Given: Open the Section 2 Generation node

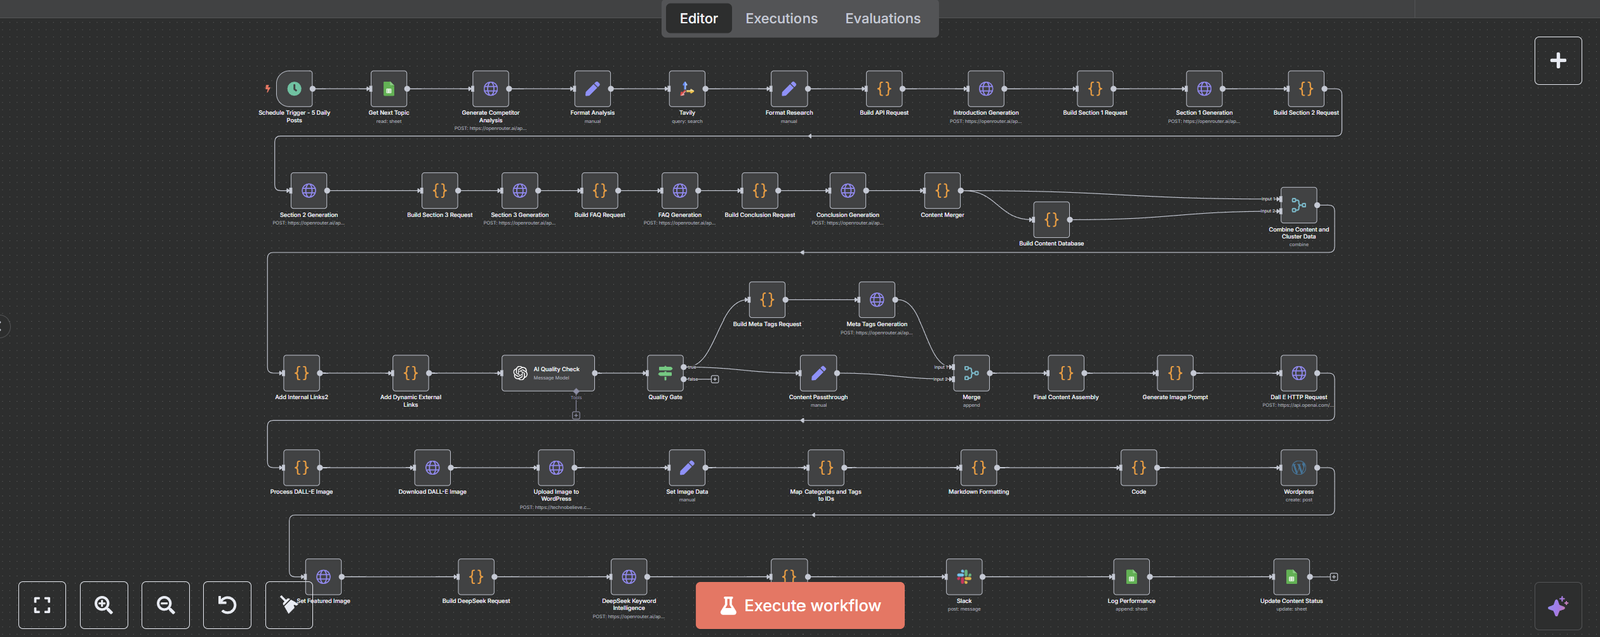Looking at the screenshot, I should 309,191.
